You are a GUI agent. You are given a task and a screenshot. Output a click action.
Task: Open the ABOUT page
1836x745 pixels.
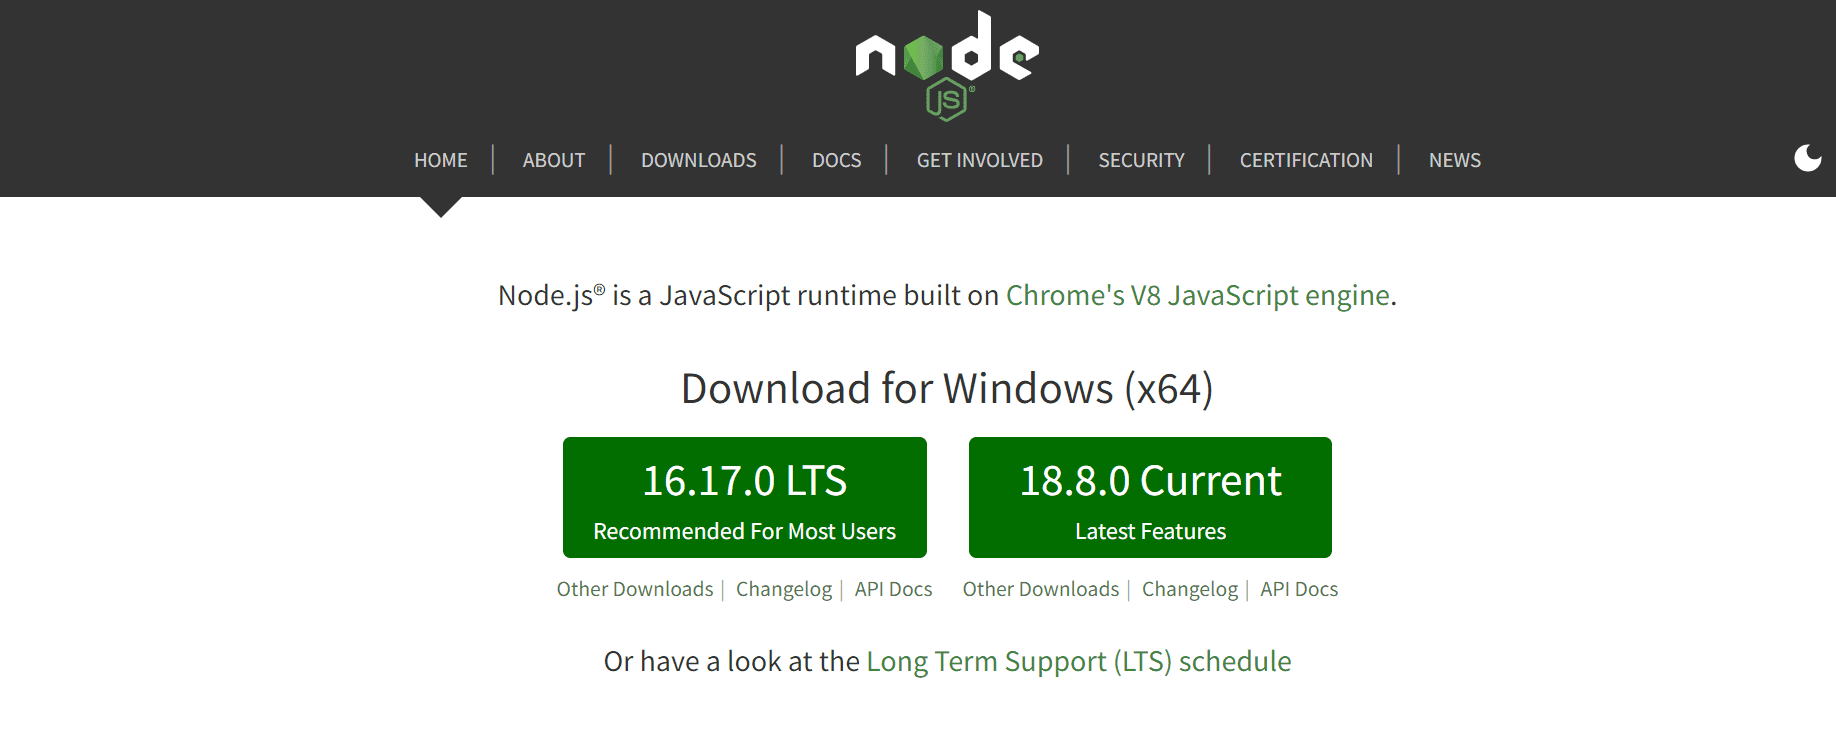click(553, 160)
